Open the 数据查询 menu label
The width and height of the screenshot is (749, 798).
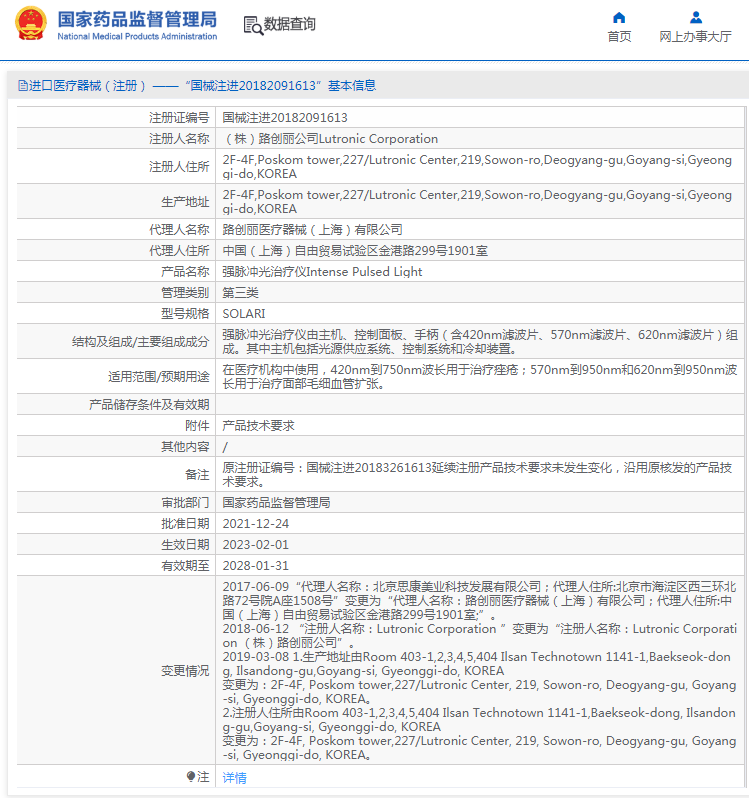[289, 25]
